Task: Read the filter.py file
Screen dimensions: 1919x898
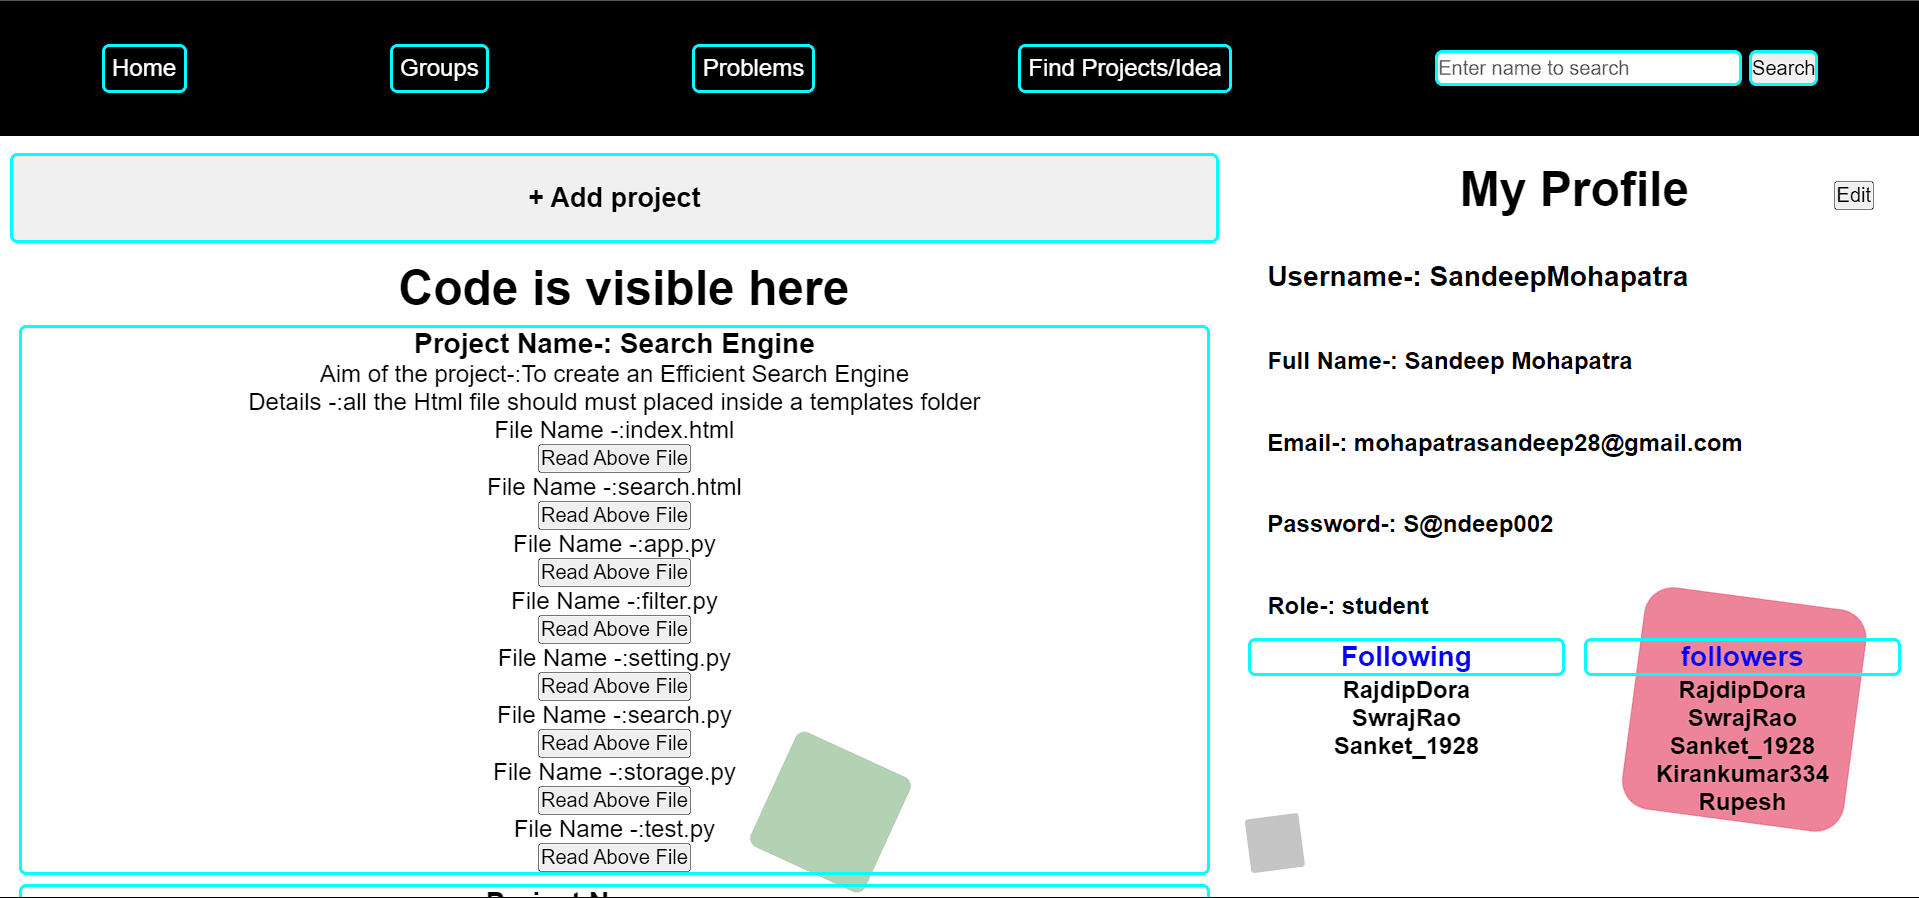Action: coord(614,629)
